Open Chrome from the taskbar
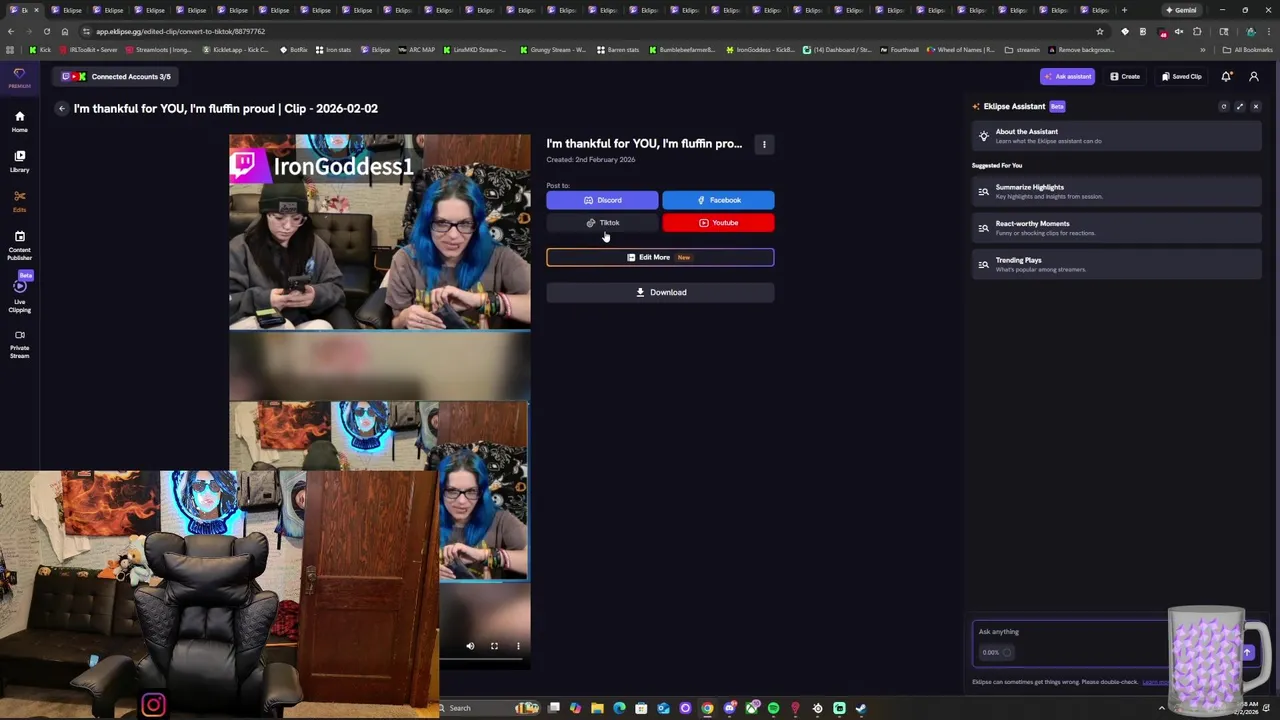Image resolution: width=1280 pixels, height=720 pixels. (707, 708)
